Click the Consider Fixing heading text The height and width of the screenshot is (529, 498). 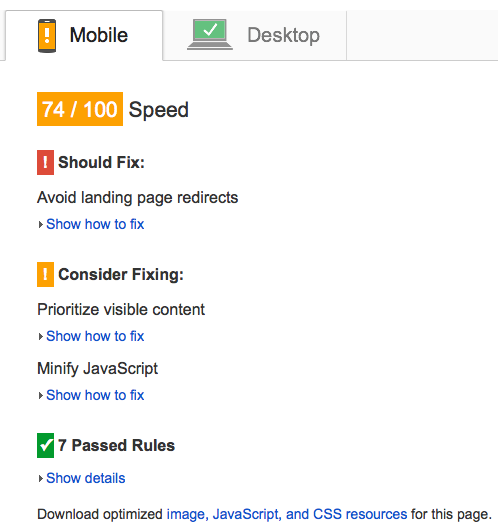pos(121,274)
